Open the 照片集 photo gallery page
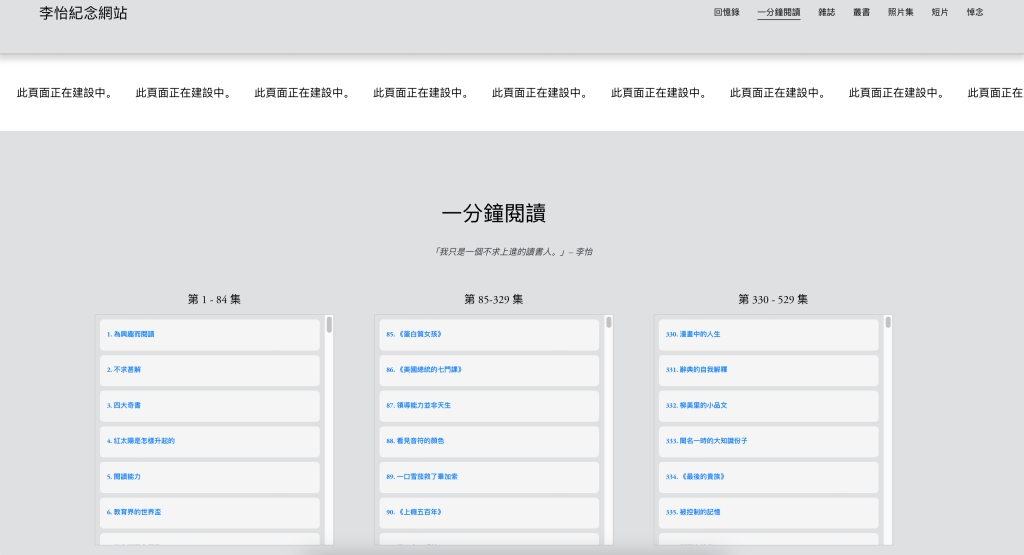The width and height of the screenshot is (1024, 555). (900, 12)
